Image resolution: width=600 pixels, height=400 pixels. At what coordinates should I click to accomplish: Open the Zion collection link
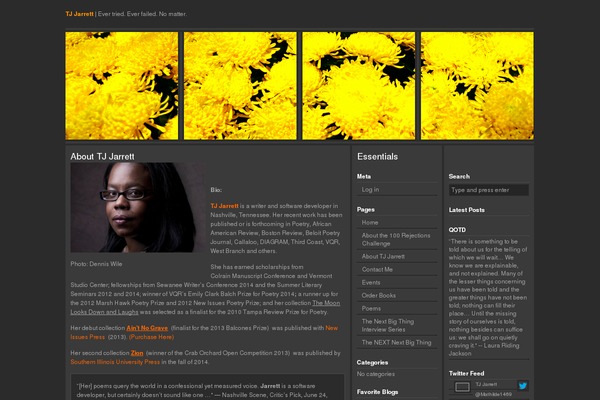click(137, 353)
